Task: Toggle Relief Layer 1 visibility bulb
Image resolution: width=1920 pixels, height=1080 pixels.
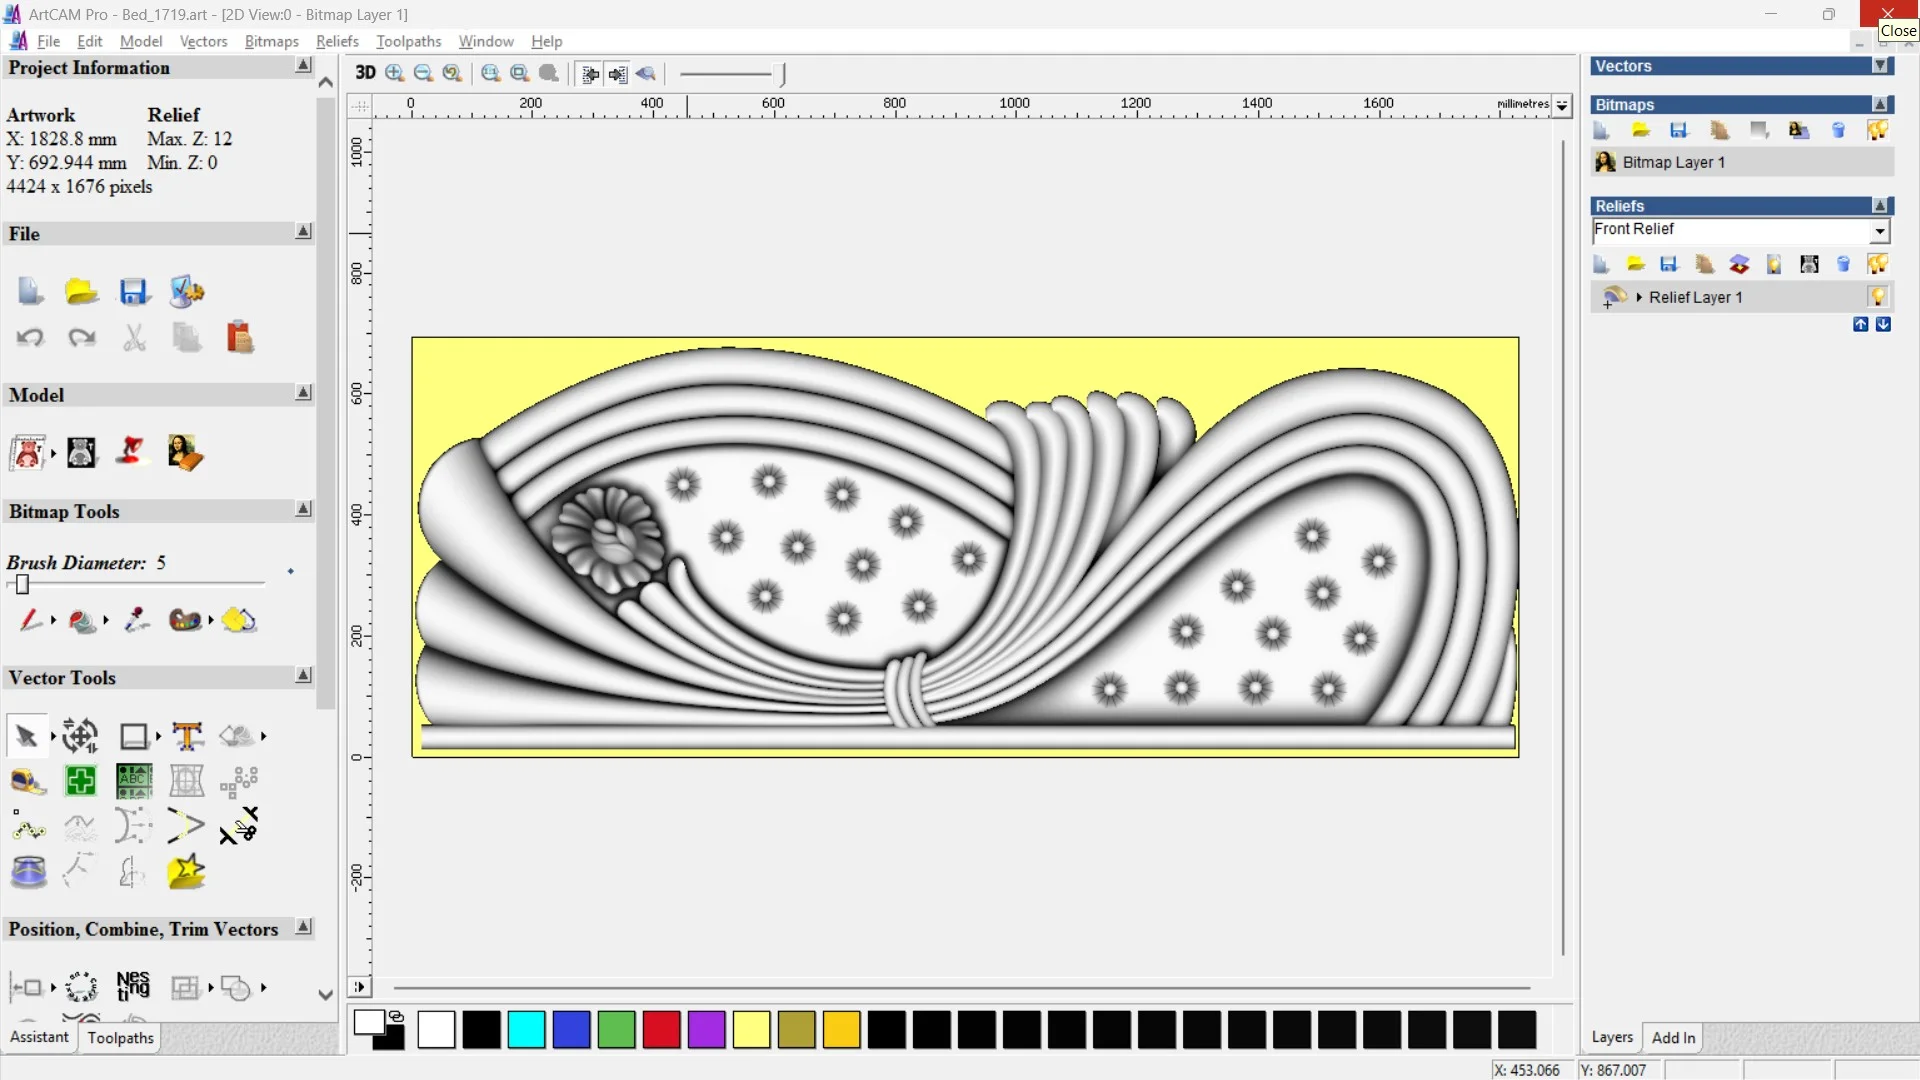Action: coord(1877,297)
